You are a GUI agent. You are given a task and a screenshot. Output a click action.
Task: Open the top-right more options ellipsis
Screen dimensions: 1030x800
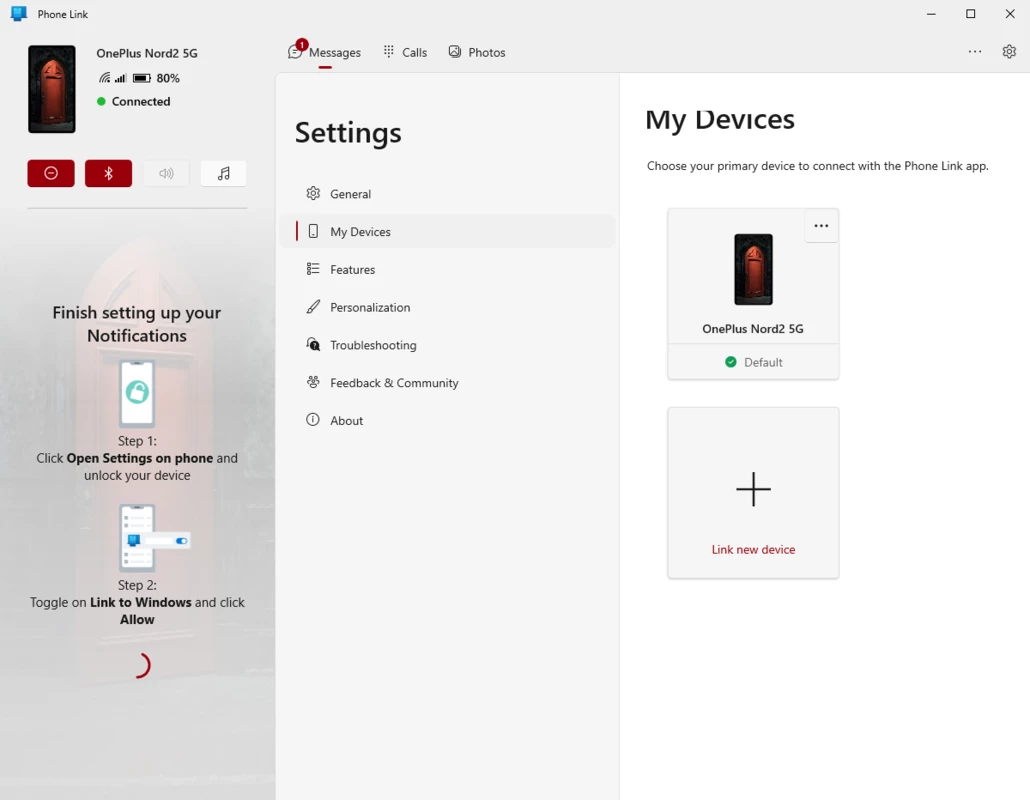(975, 52)
